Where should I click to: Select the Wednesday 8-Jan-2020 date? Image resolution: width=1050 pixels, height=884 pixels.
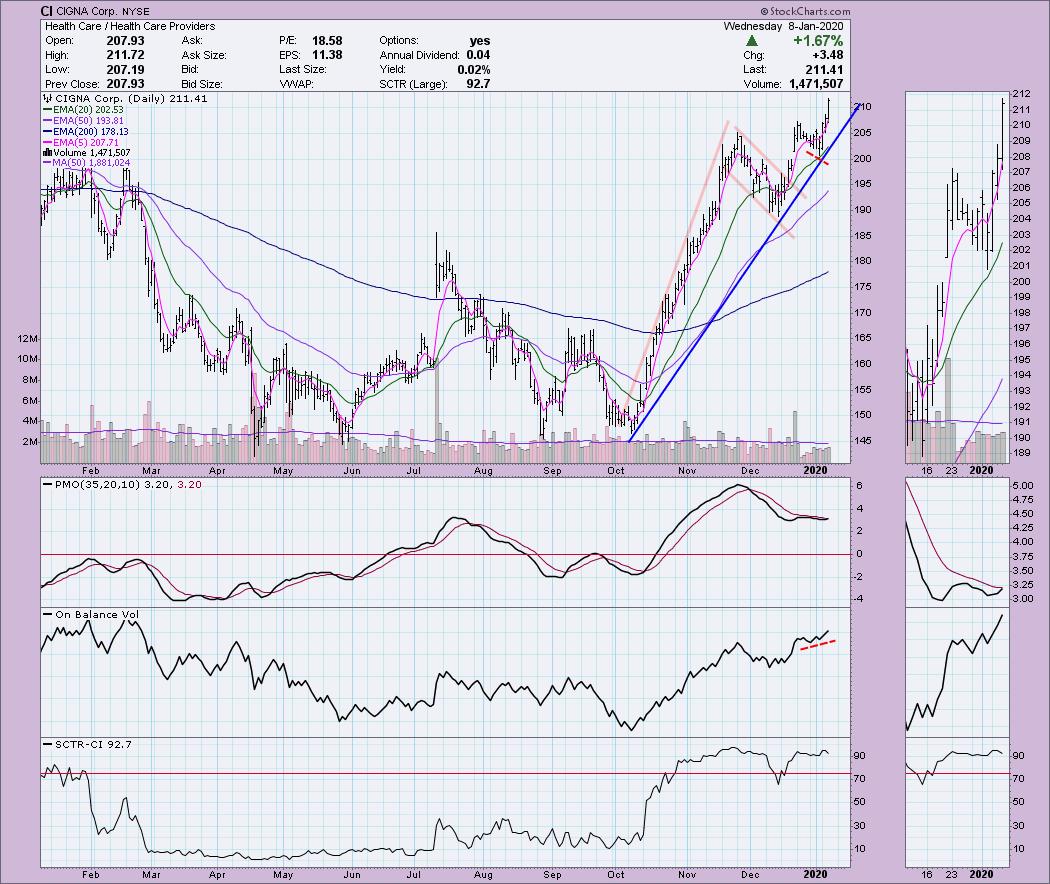click(783, 26)
